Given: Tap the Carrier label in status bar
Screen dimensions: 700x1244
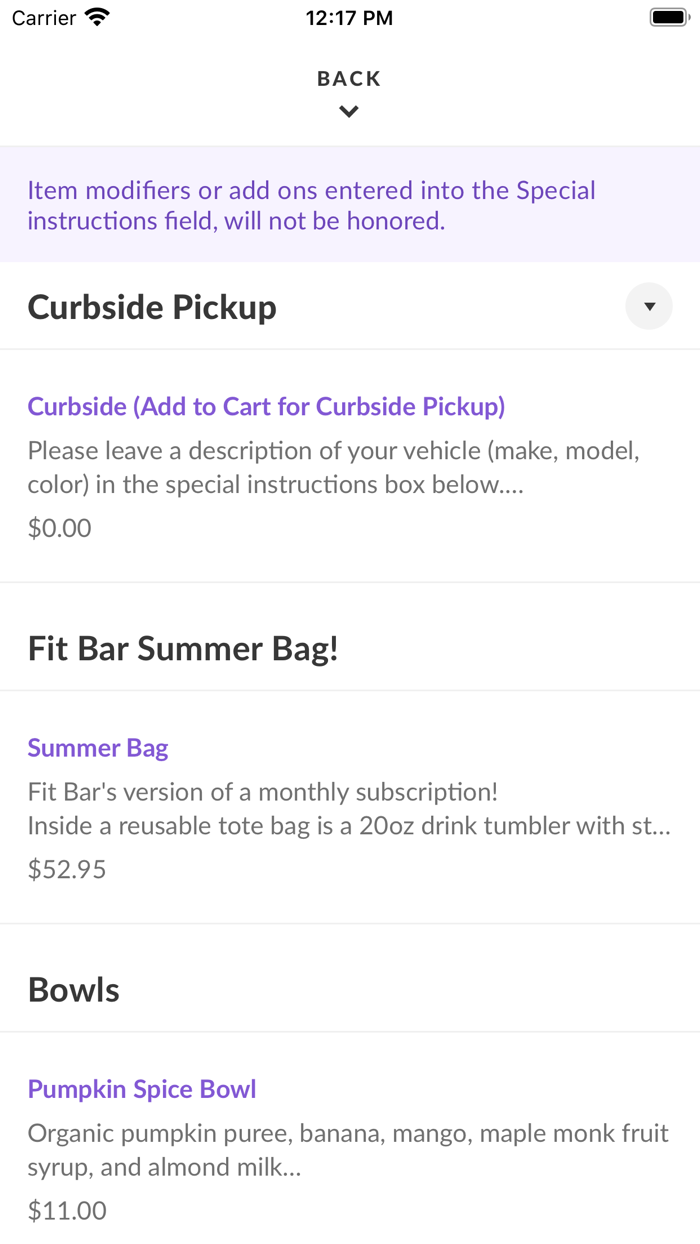Looking at the screenshot, I should point(40,17).
